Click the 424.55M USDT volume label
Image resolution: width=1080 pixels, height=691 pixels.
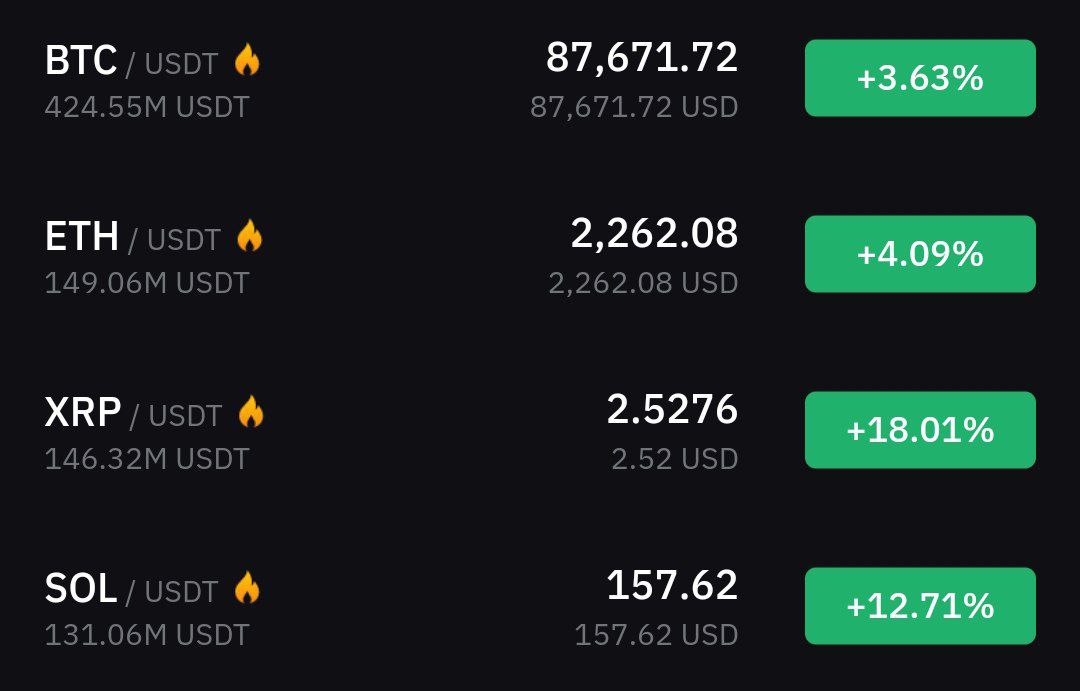point(147,107)
